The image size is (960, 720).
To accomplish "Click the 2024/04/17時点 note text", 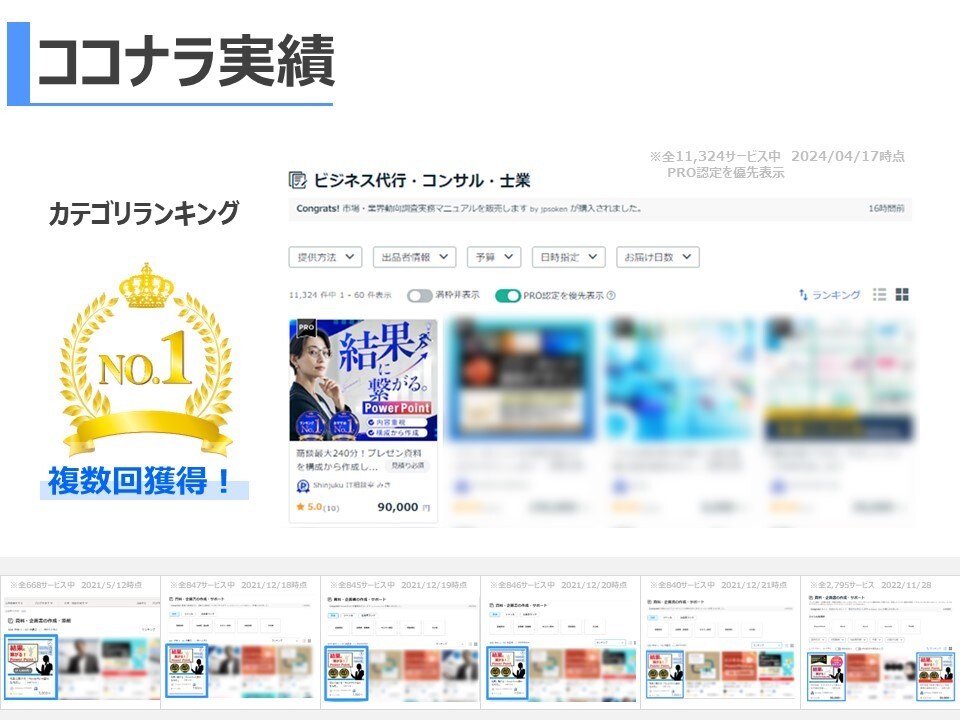I will coord(847,156).
